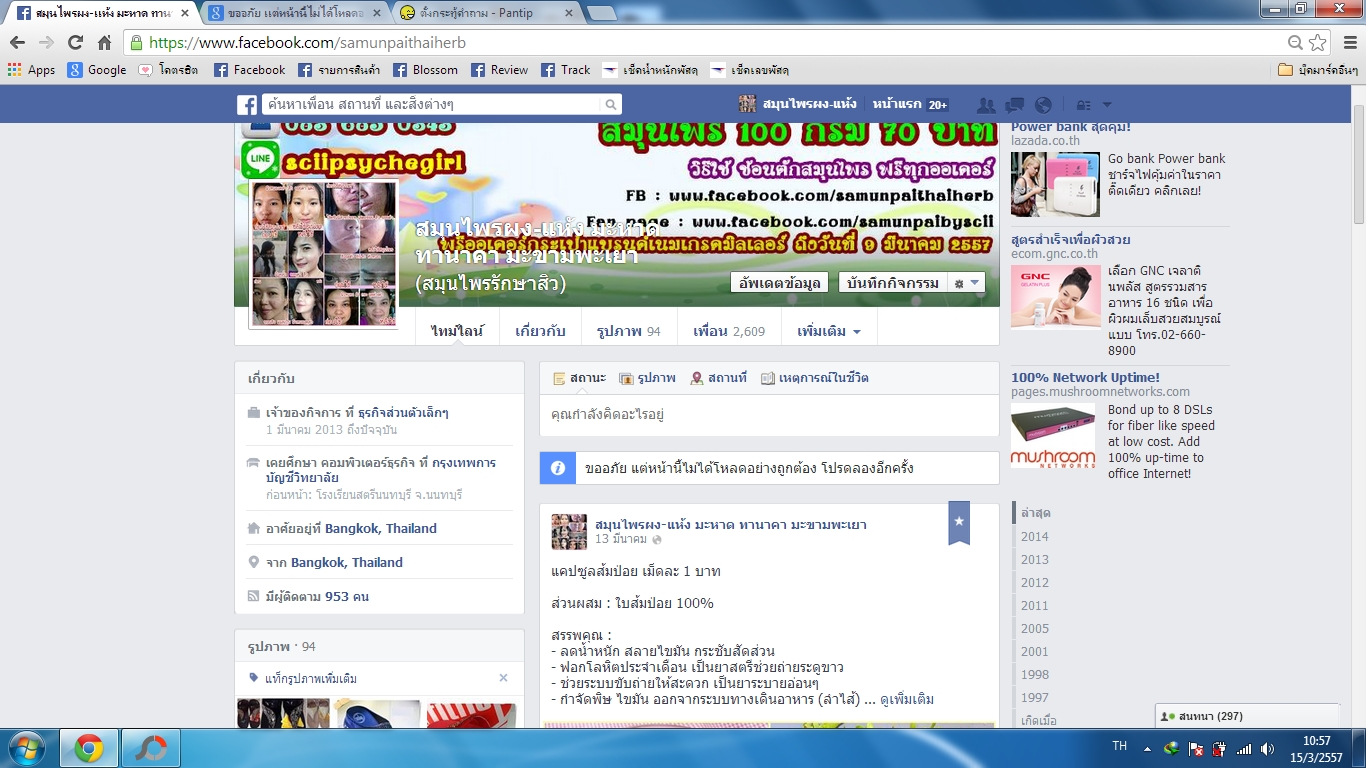This screenshot has height=768, width=1366.
Task: Open the followers link 953 คน
Action: (x=347, y=596)
